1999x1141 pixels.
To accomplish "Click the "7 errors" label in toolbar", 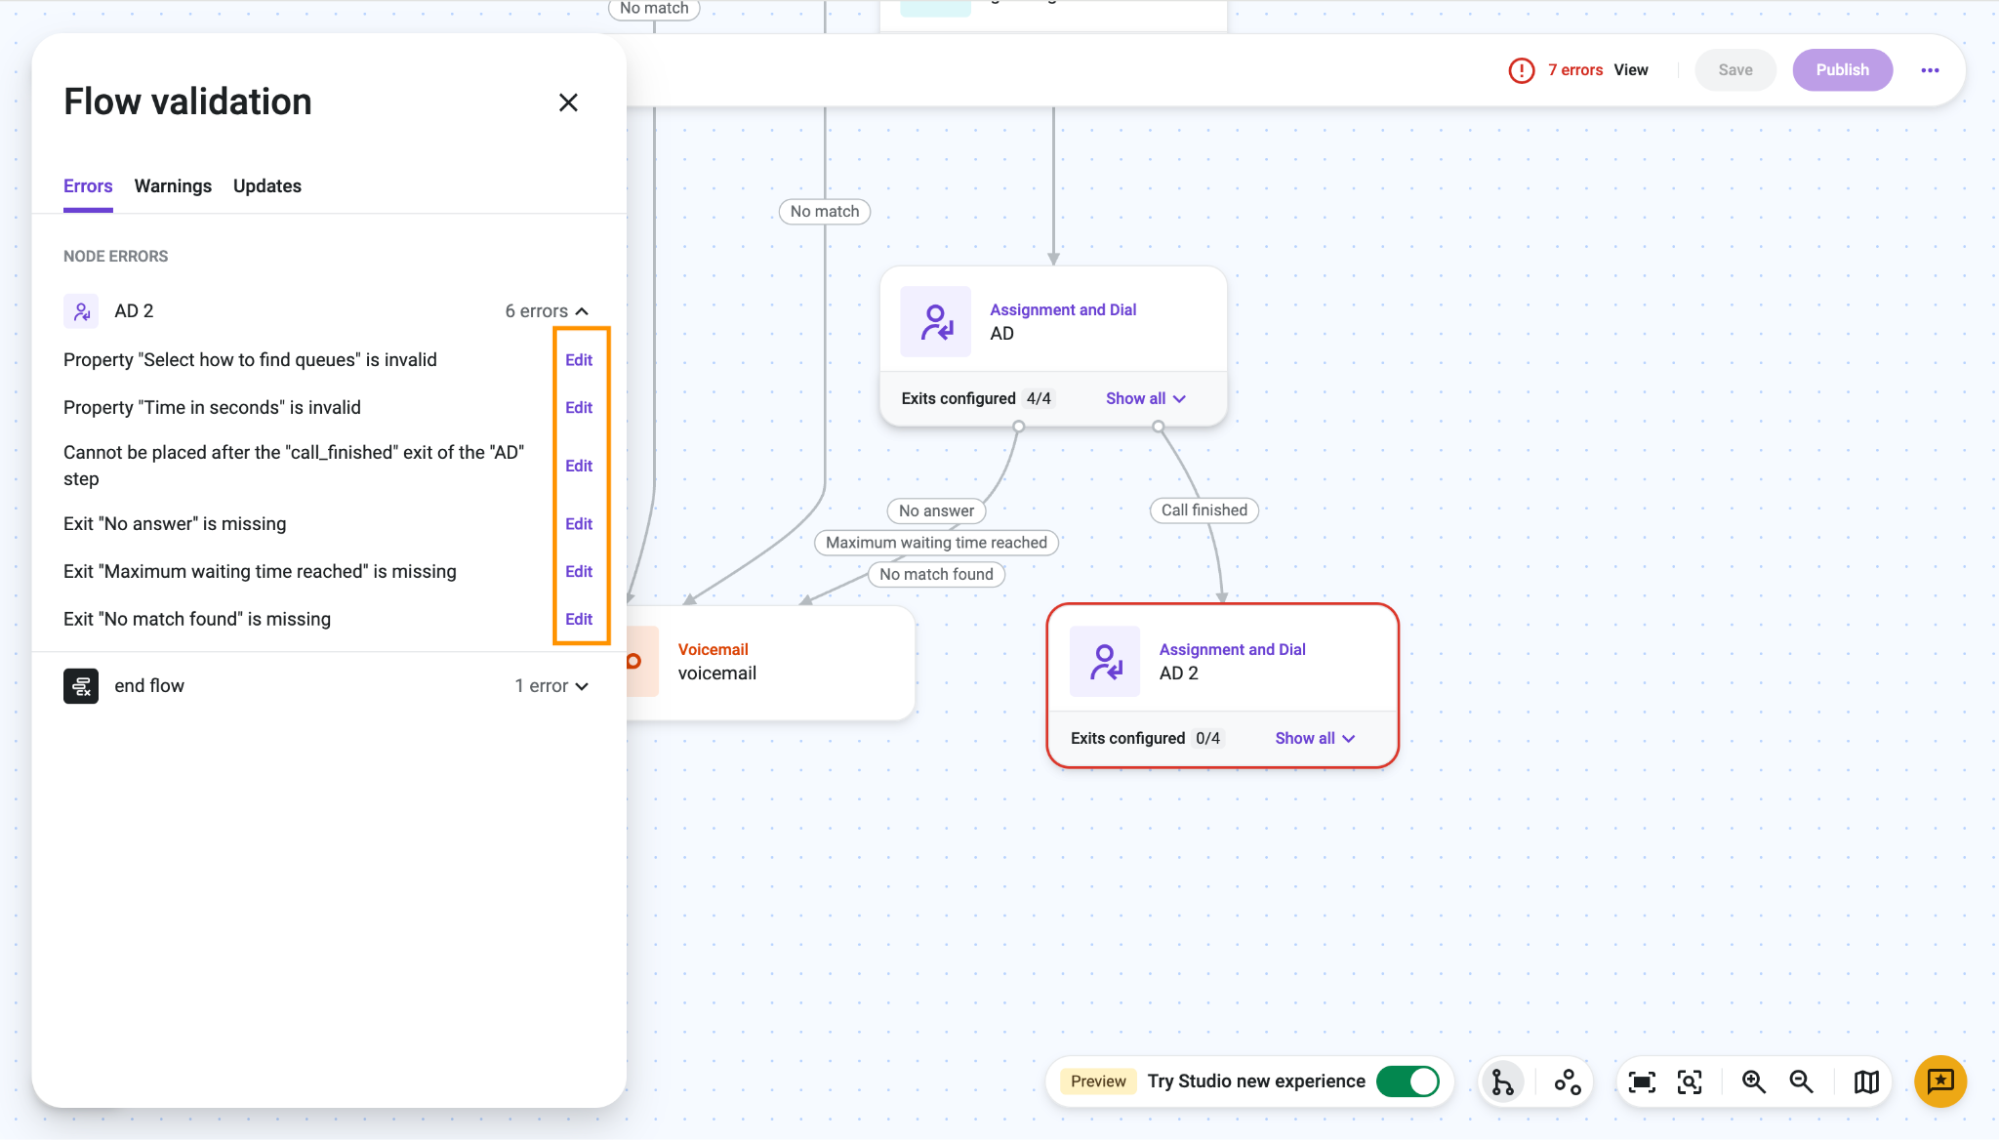I will pos(1575,70).
